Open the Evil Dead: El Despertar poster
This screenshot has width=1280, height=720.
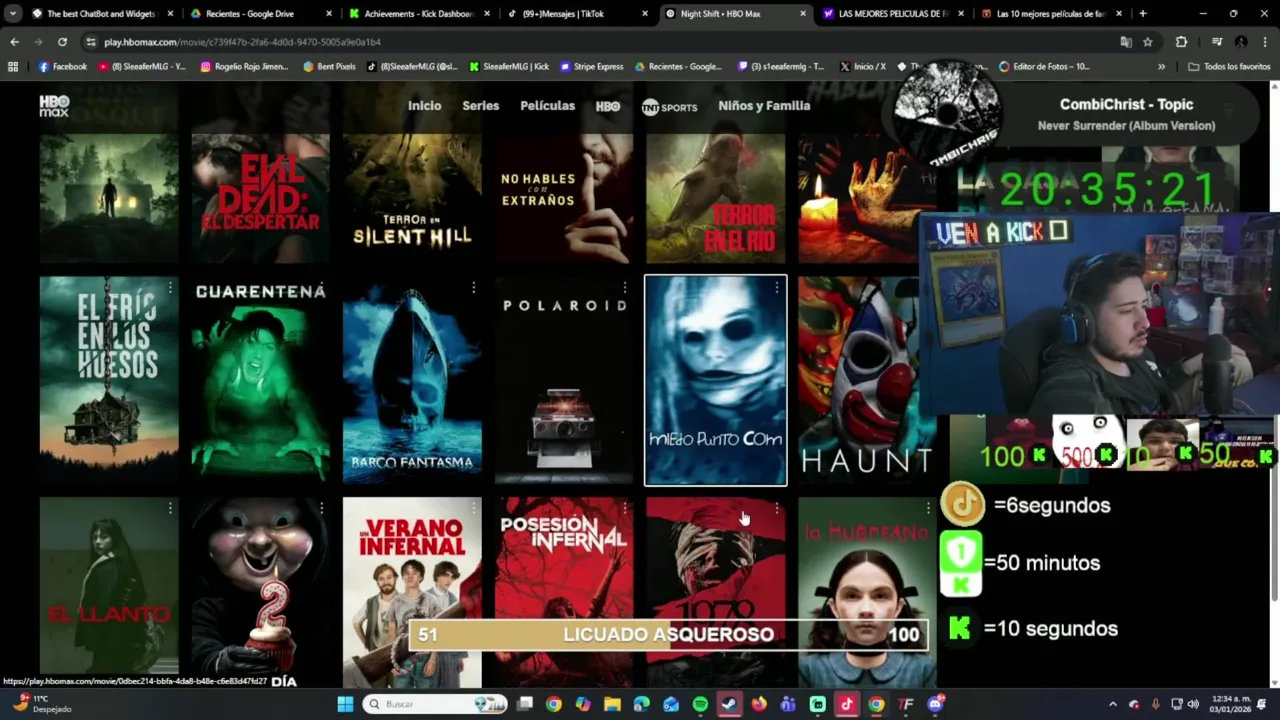click(260, 198)
